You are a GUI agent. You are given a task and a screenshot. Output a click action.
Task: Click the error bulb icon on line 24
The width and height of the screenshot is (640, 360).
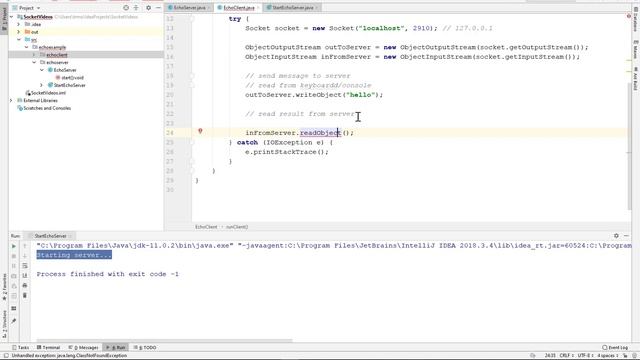(200, 131)
